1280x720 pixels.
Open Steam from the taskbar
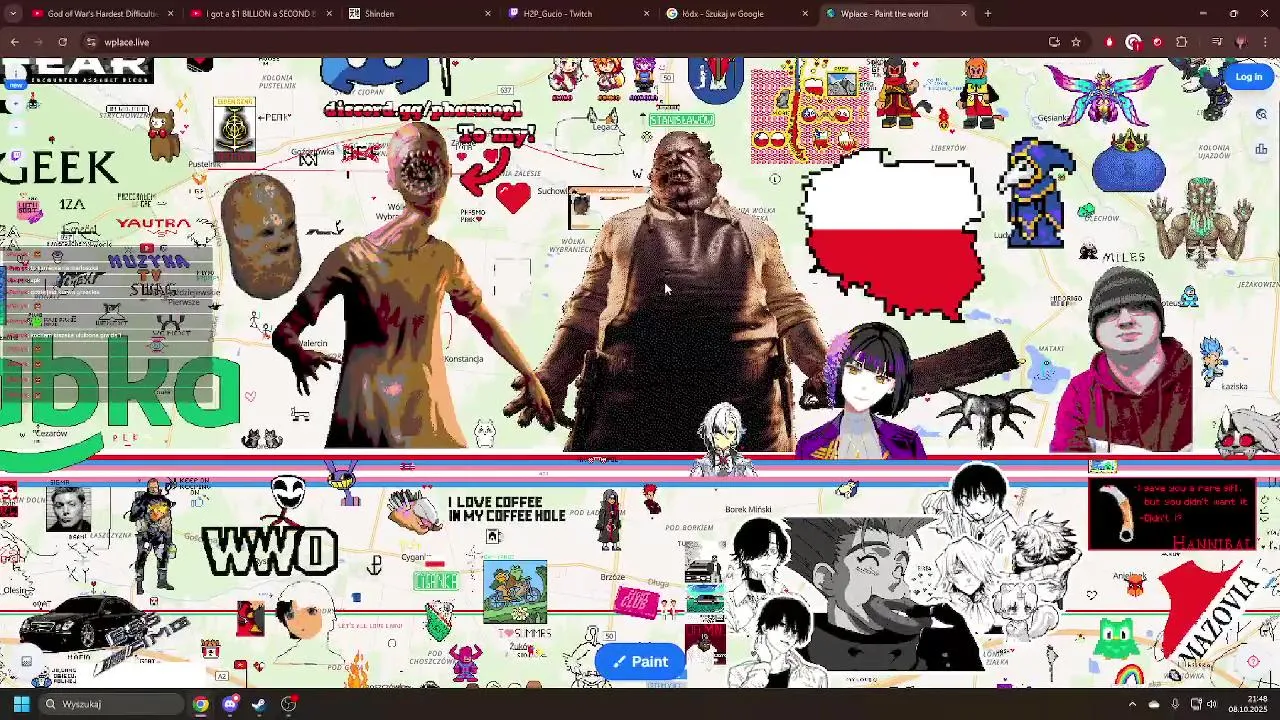click(x=259, y=704)
